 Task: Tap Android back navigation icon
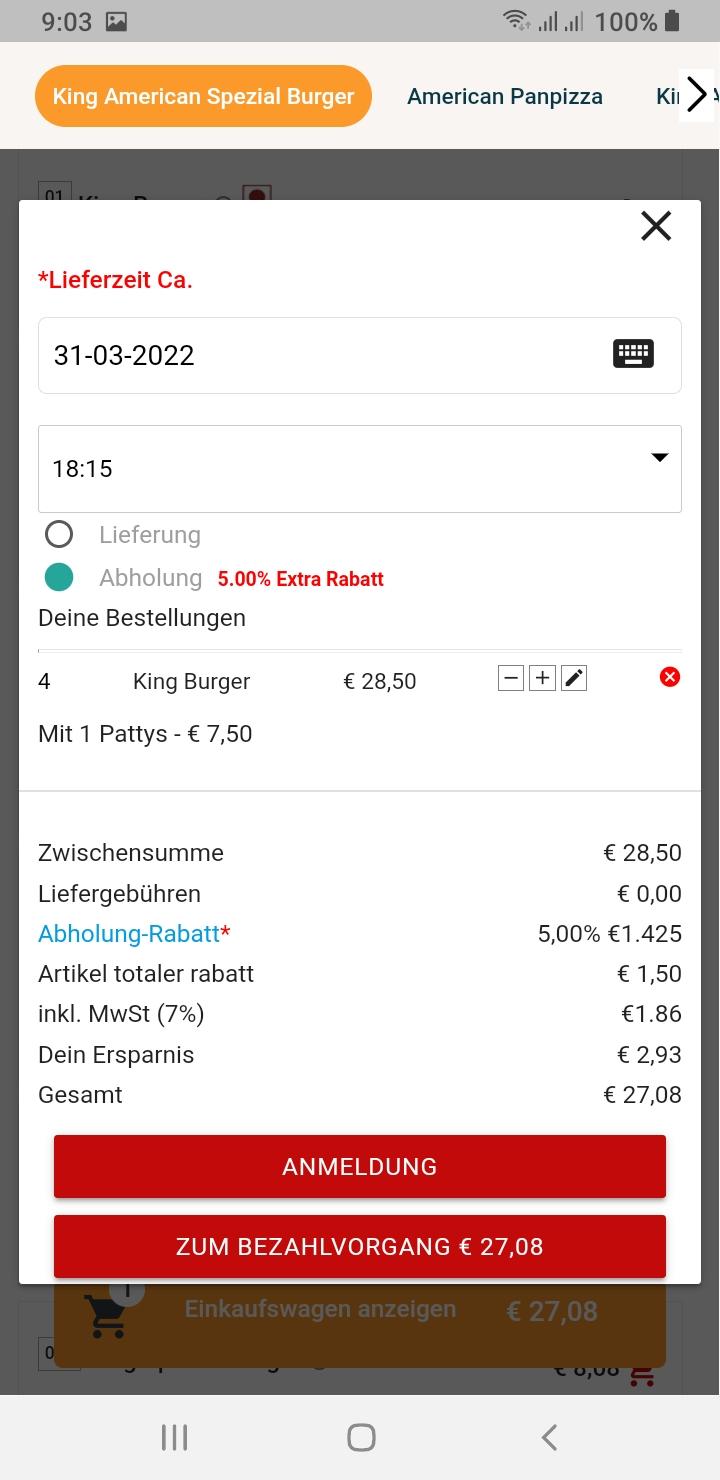pyautogui.click(x=549, y=1437)
